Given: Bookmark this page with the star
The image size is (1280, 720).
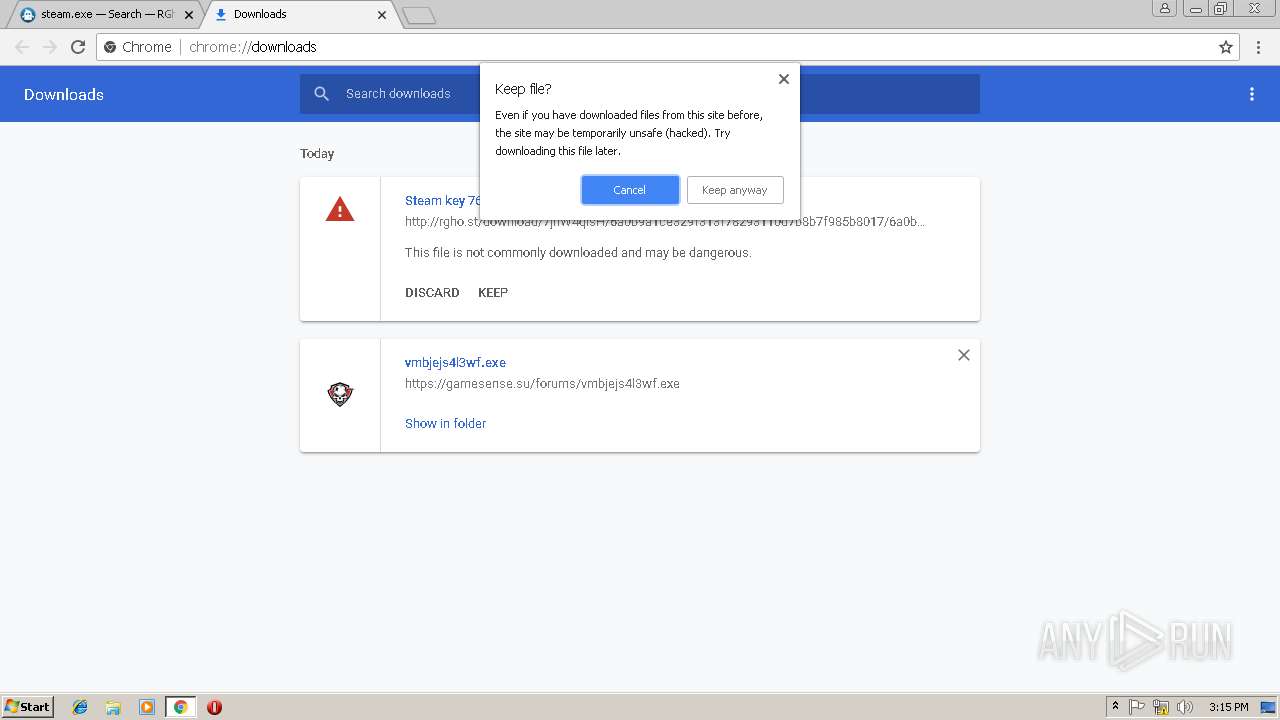Looking at the screenshot, I should click(x=1226, y=47).
